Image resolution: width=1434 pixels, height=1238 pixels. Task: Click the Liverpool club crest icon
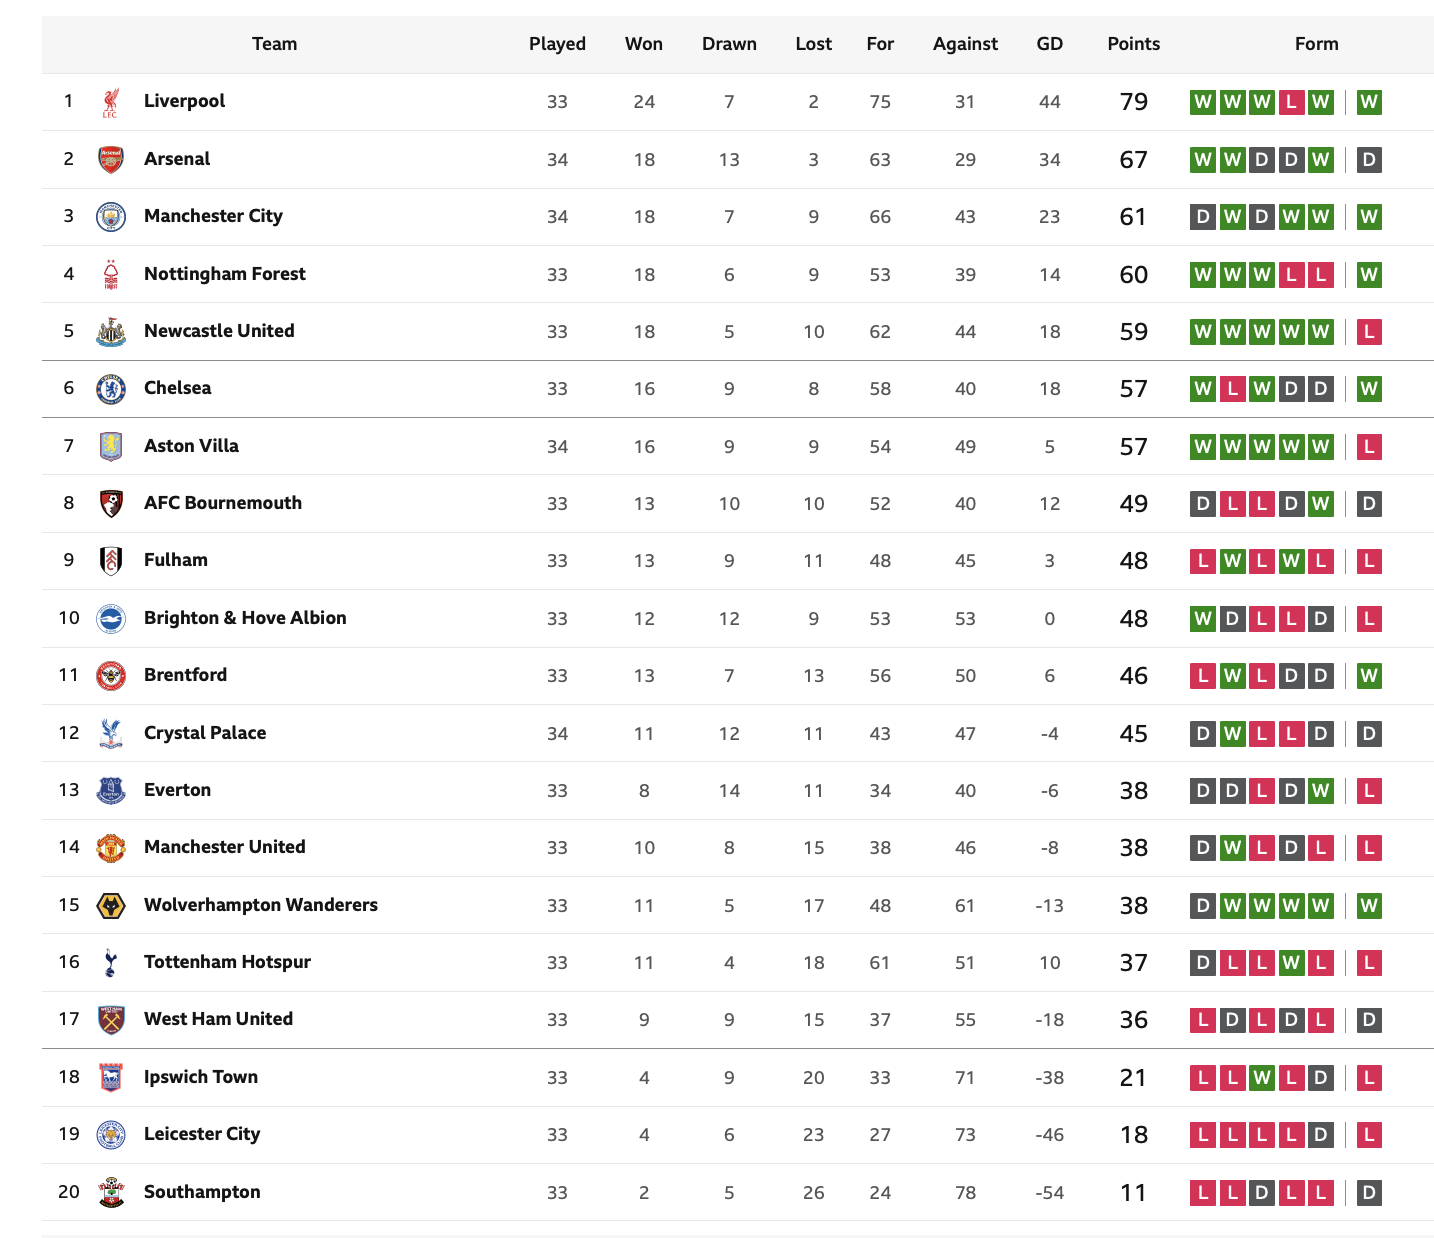click(x=111, y=102)
